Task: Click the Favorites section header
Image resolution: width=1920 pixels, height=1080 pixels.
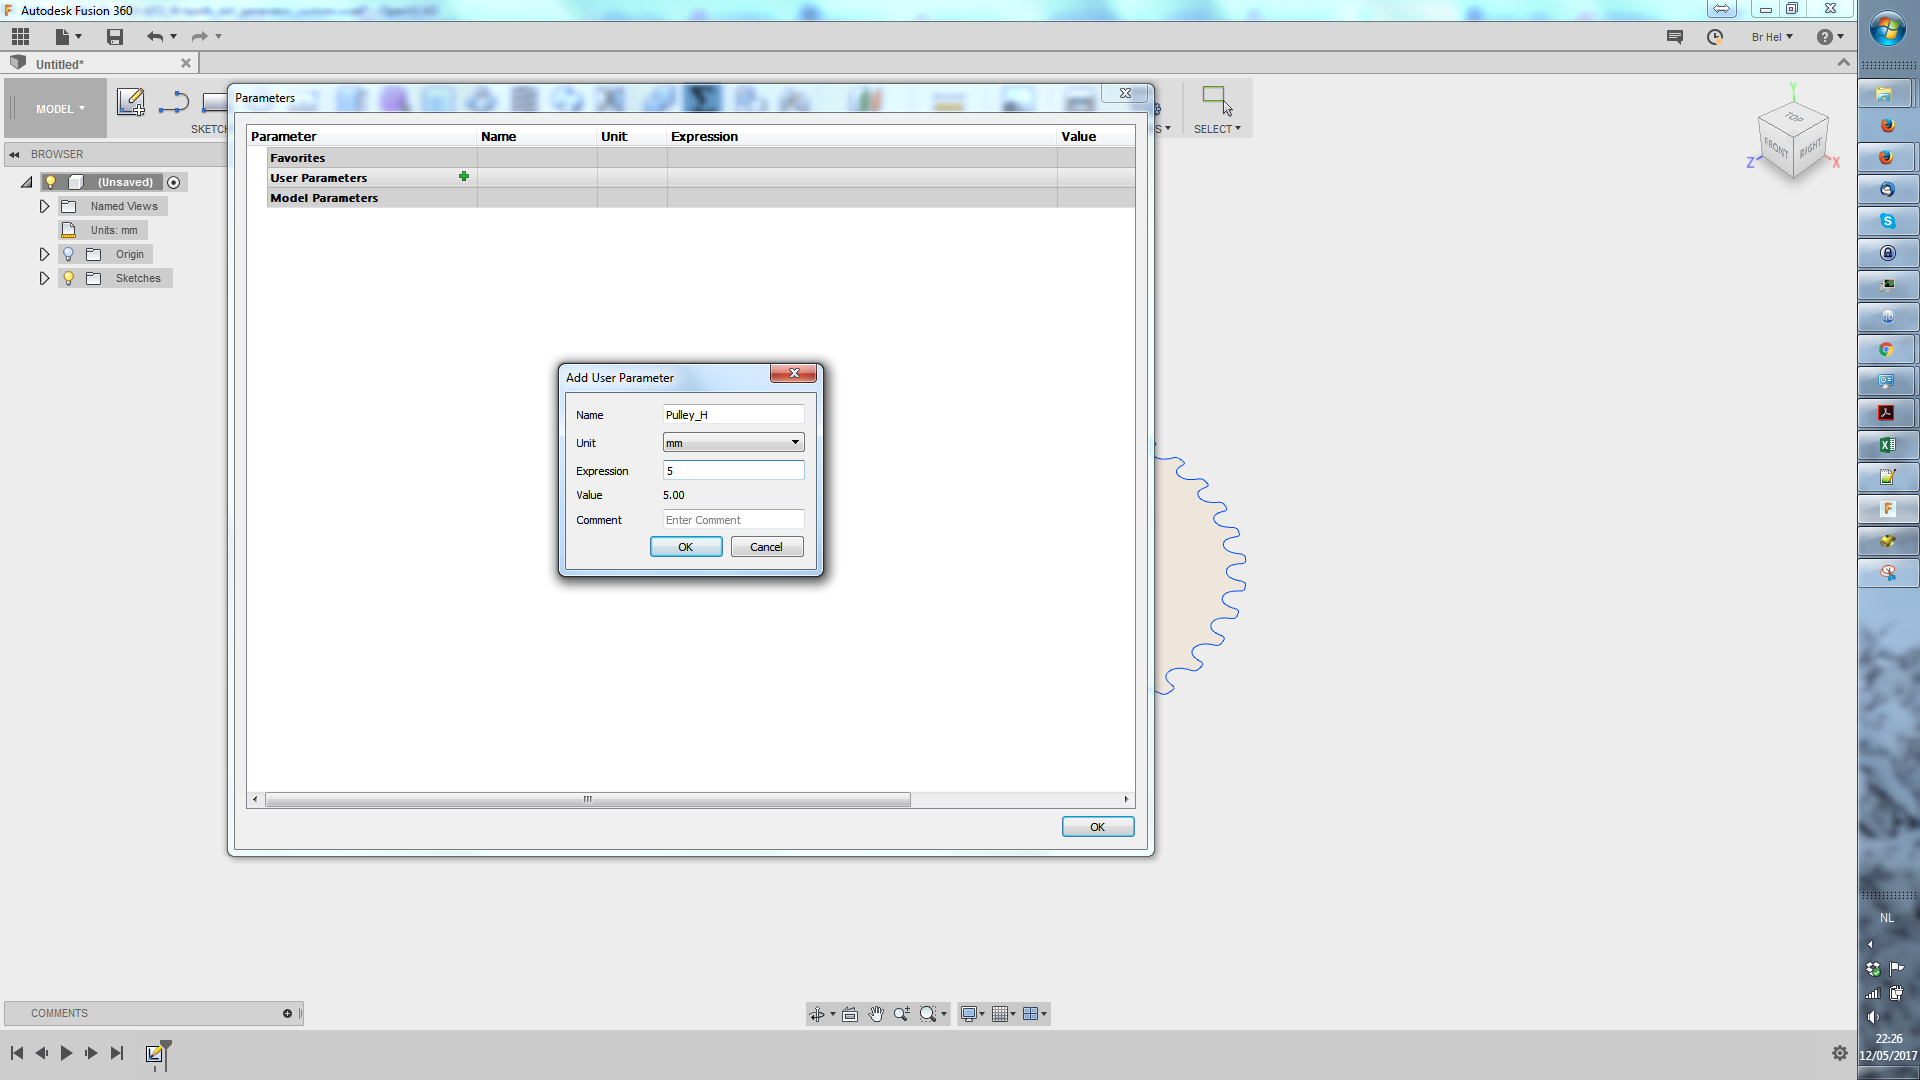Action: [297, 157]
